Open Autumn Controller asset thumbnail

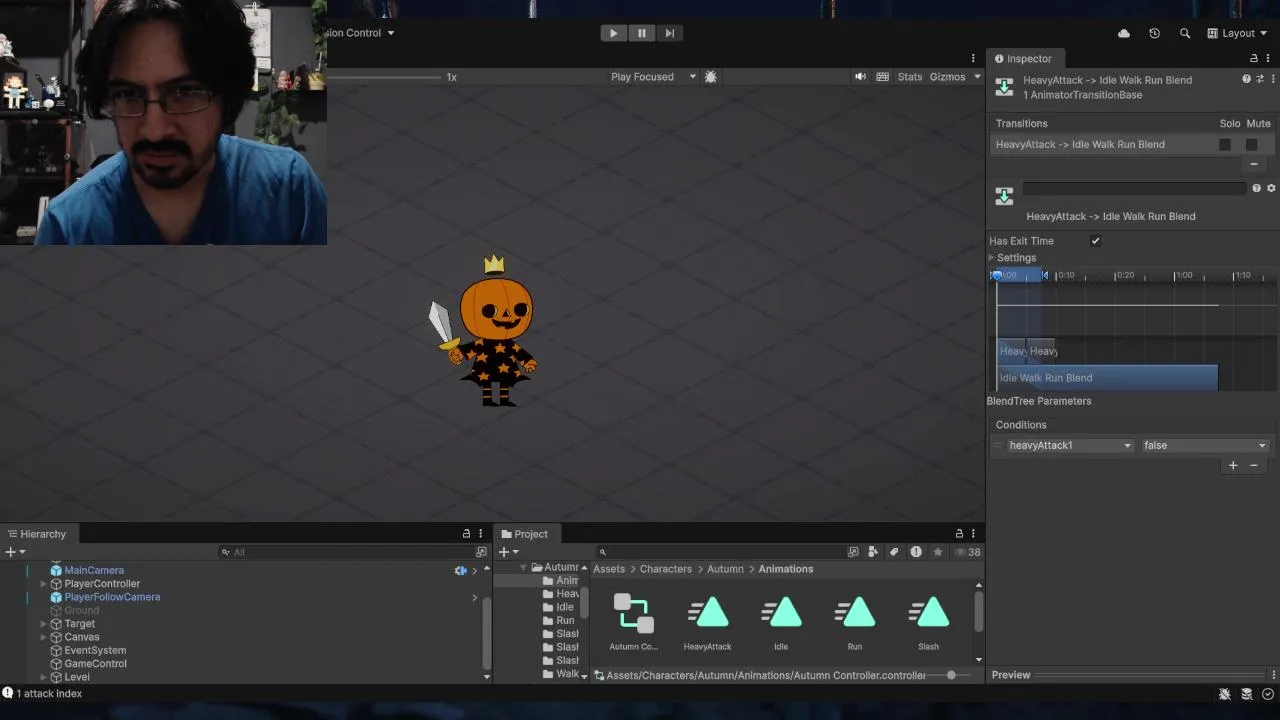[x=633, y=613]
